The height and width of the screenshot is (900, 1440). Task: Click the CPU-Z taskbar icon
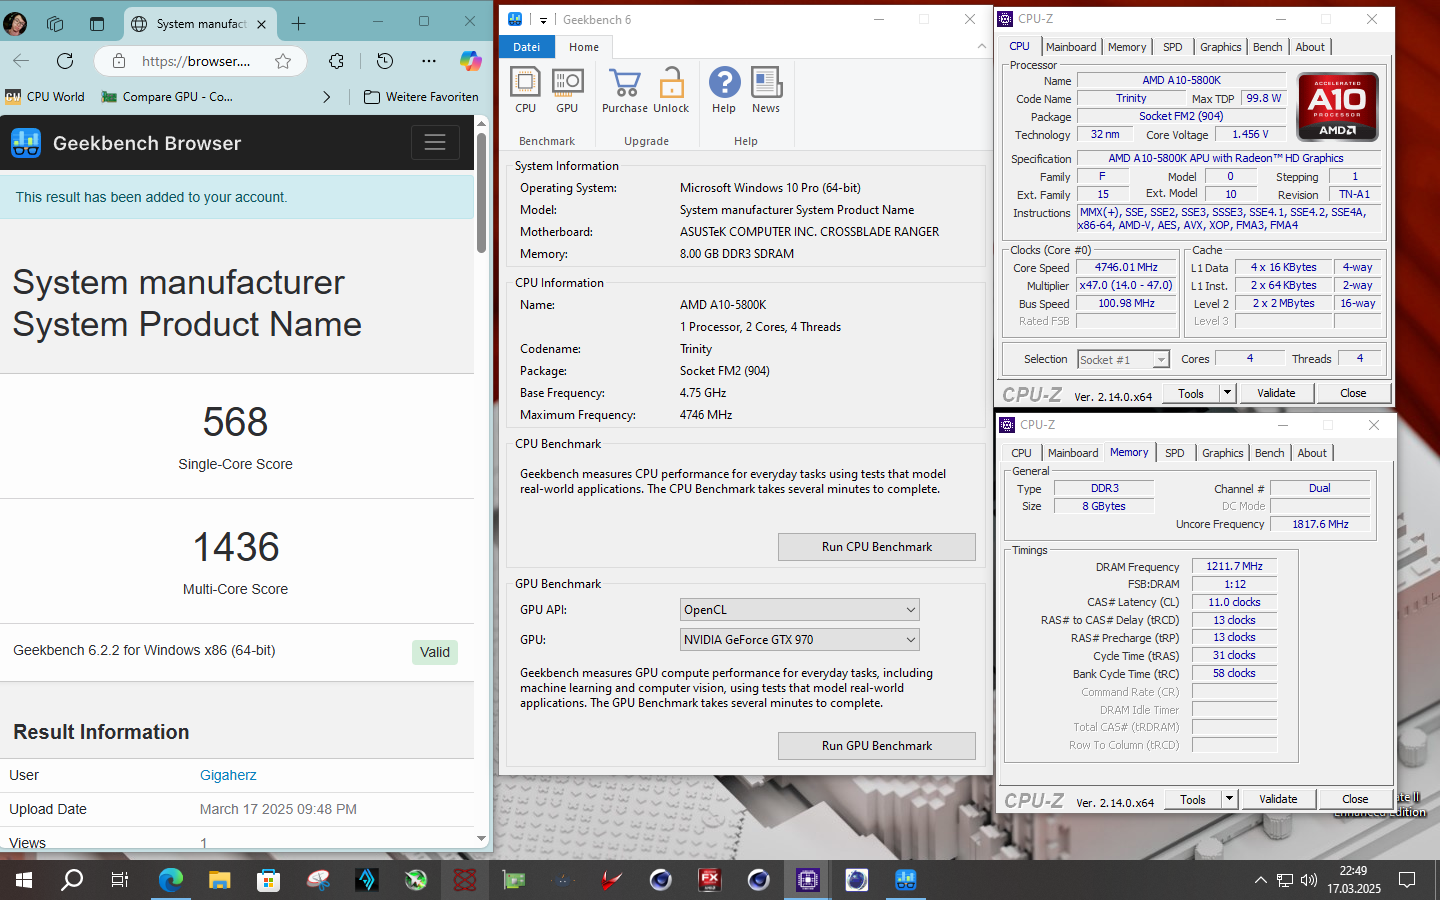[x=808, y=880]
